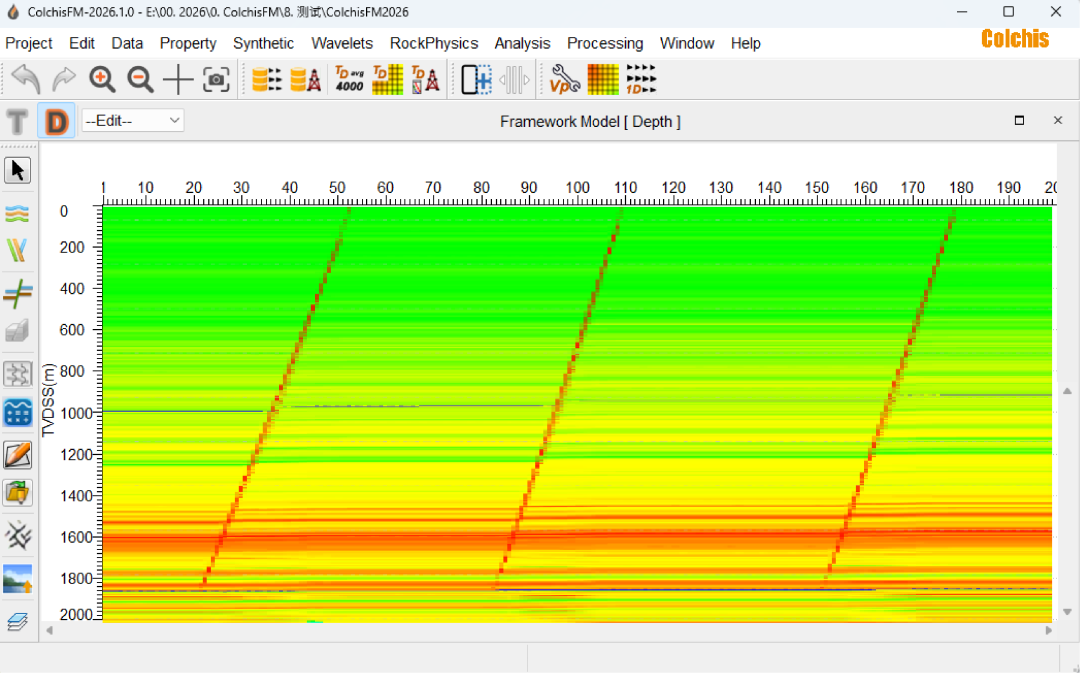Take a snapshot with the camera icon
This screenshot has height=673, width=1080.
click(x=216, y=80)
